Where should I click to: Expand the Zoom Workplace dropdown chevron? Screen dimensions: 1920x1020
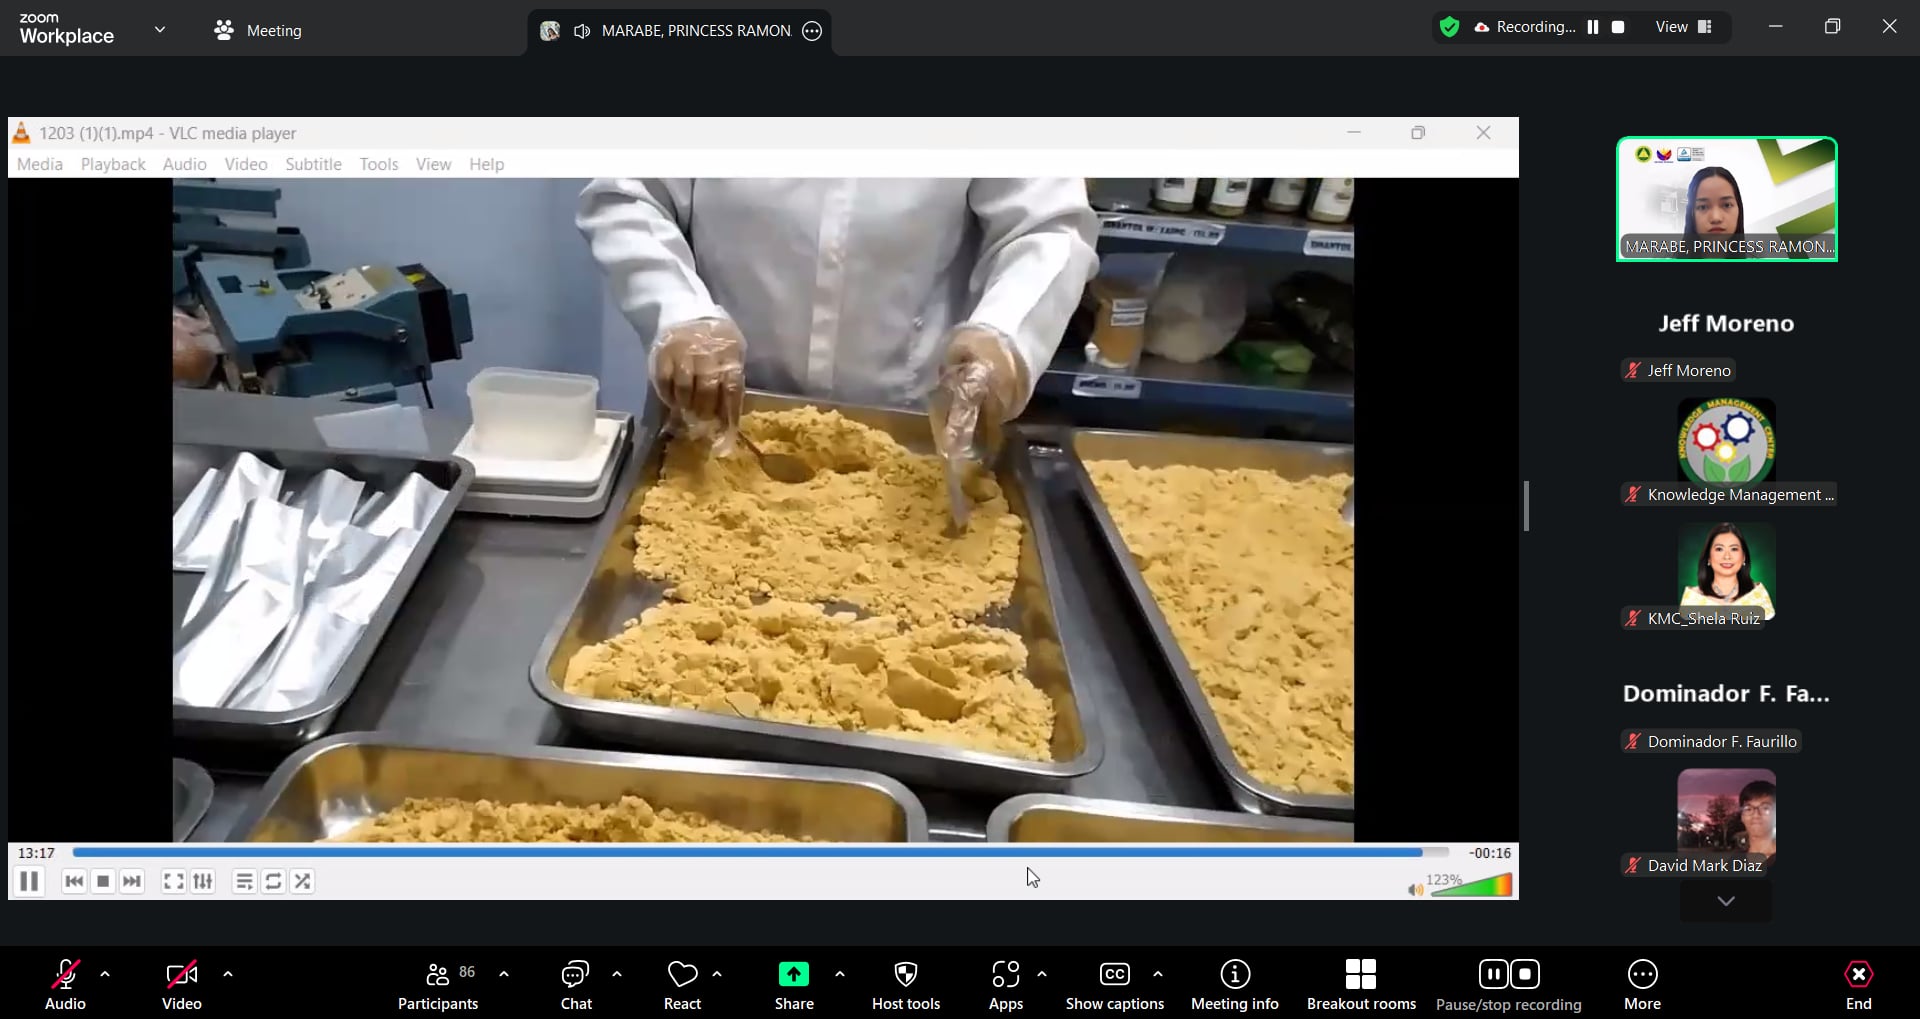pyautogui.click(x=160, y=30)
